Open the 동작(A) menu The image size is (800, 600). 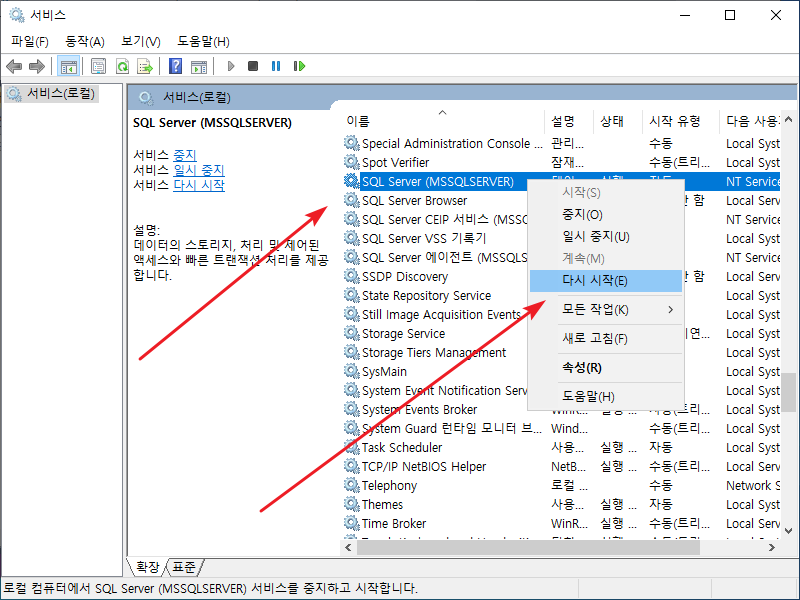tap(85, 41)
